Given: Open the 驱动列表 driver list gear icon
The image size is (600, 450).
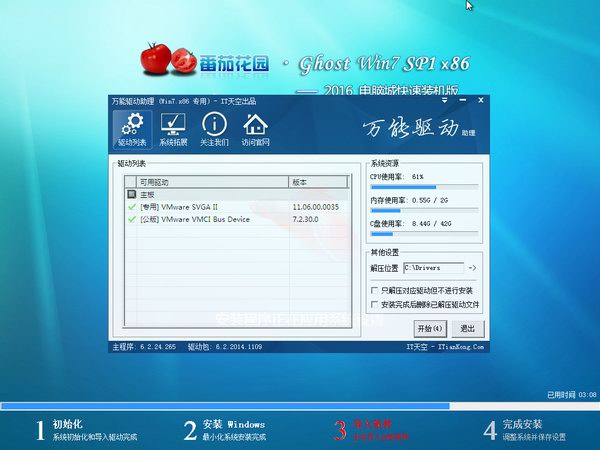Looking at the screenshot, I should pyautogui.click(x=132, y=128).
